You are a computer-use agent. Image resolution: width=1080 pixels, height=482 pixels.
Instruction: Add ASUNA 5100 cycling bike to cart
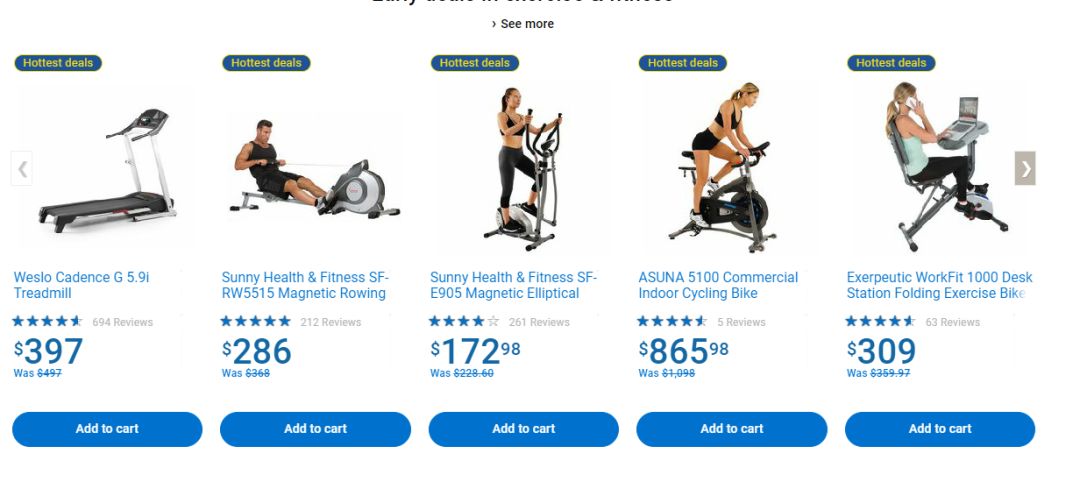tap(731, 429)
